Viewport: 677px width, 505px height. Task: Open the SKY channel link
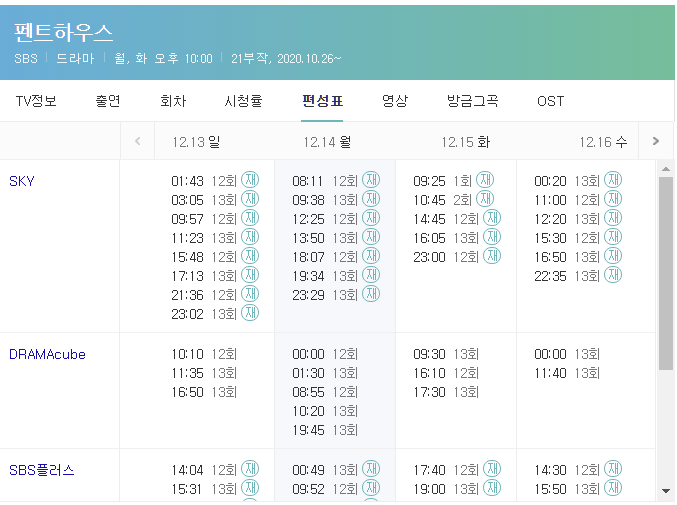(x=22, y=181)
